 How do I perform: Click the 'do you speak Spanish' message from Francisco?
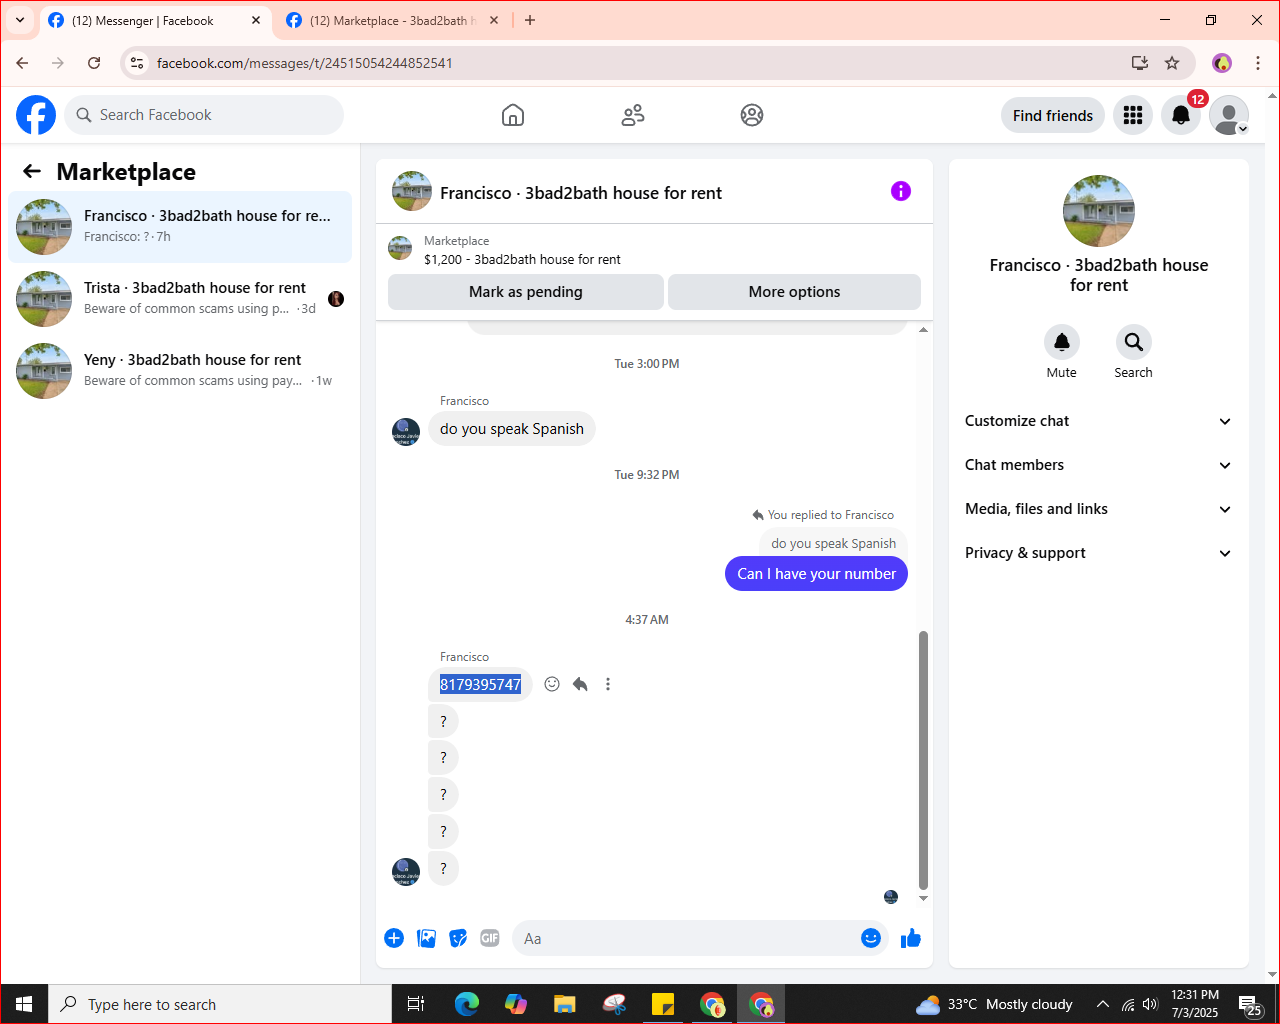point(512,429)
